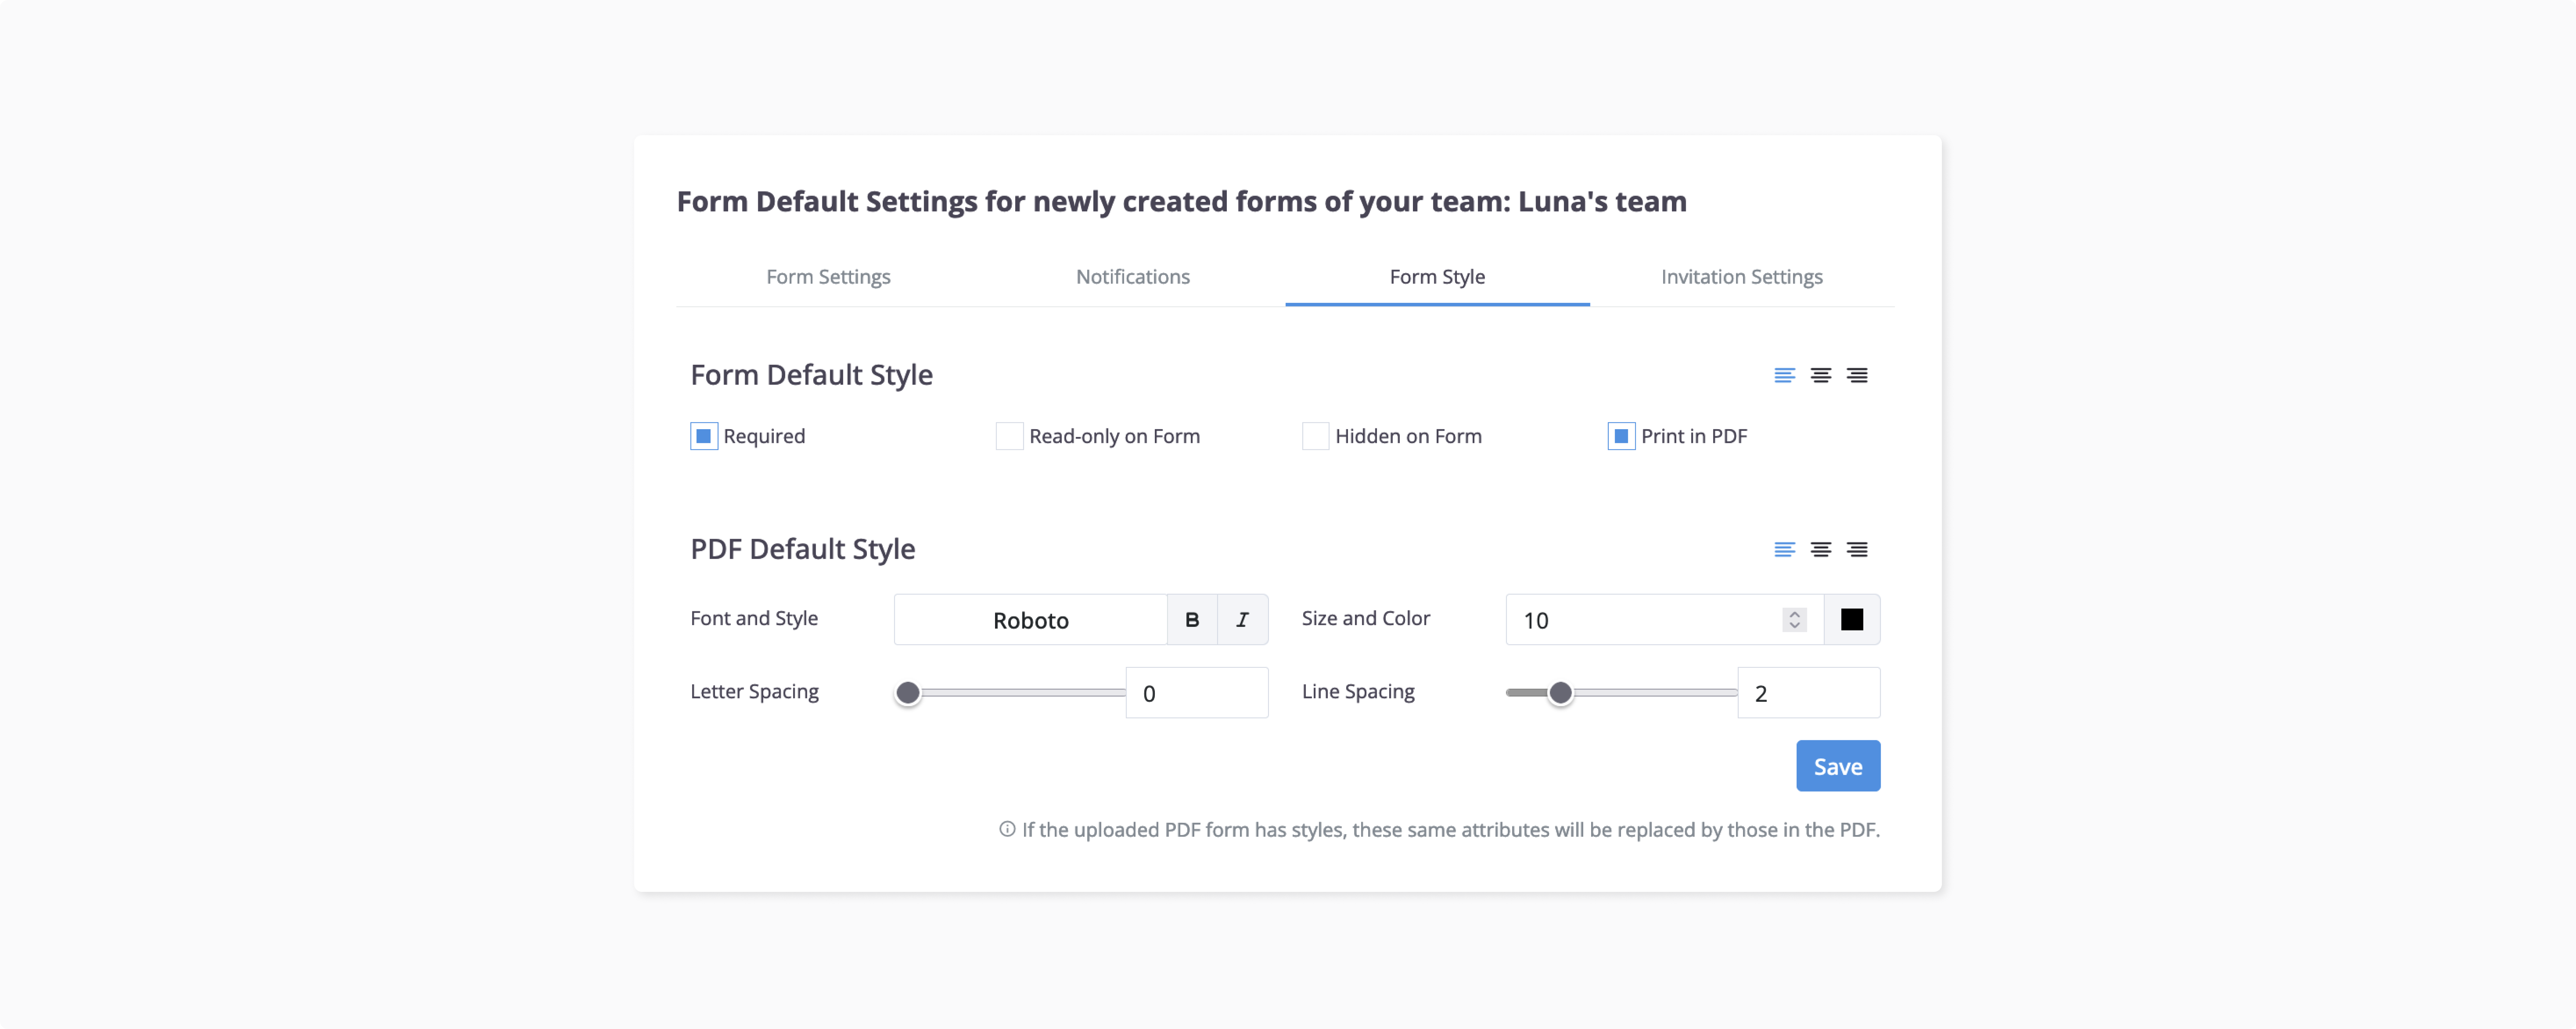
Task: Right-align the PDF Default Style
Action: pyautogui.click(x=1856, y=549)
